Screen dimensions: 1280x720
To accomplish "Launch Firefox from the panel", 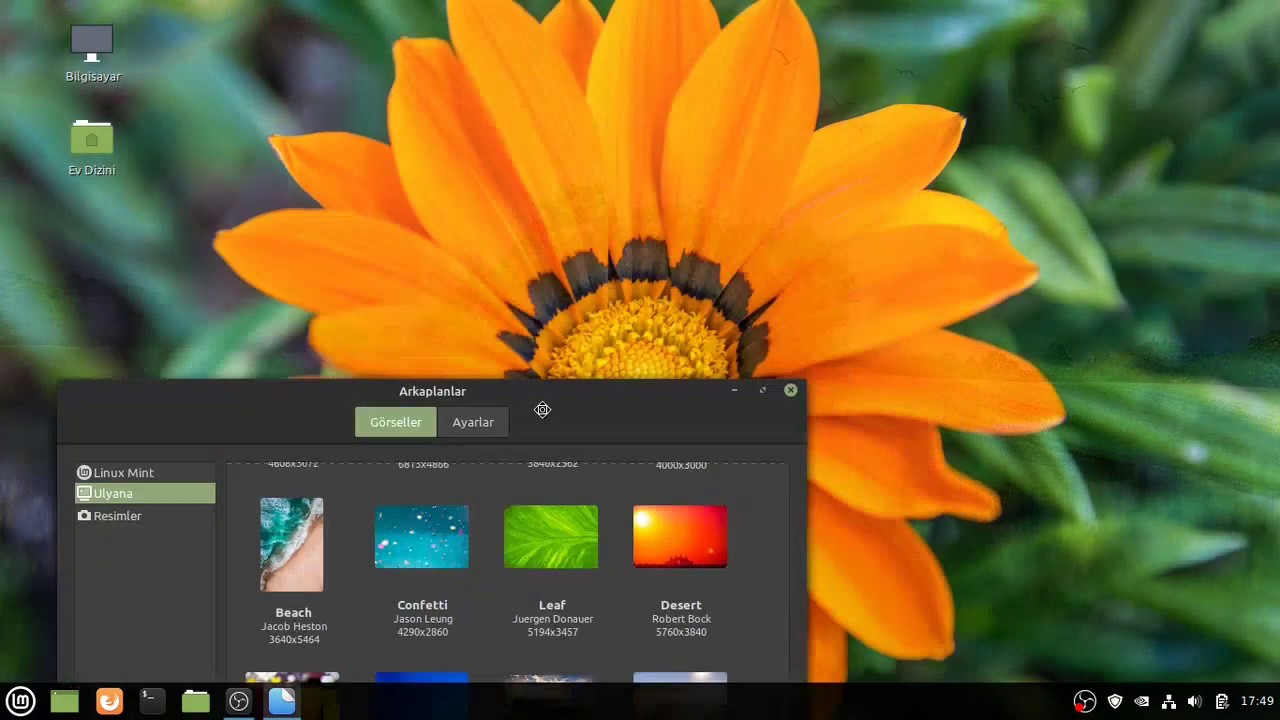I will point(109,701).
